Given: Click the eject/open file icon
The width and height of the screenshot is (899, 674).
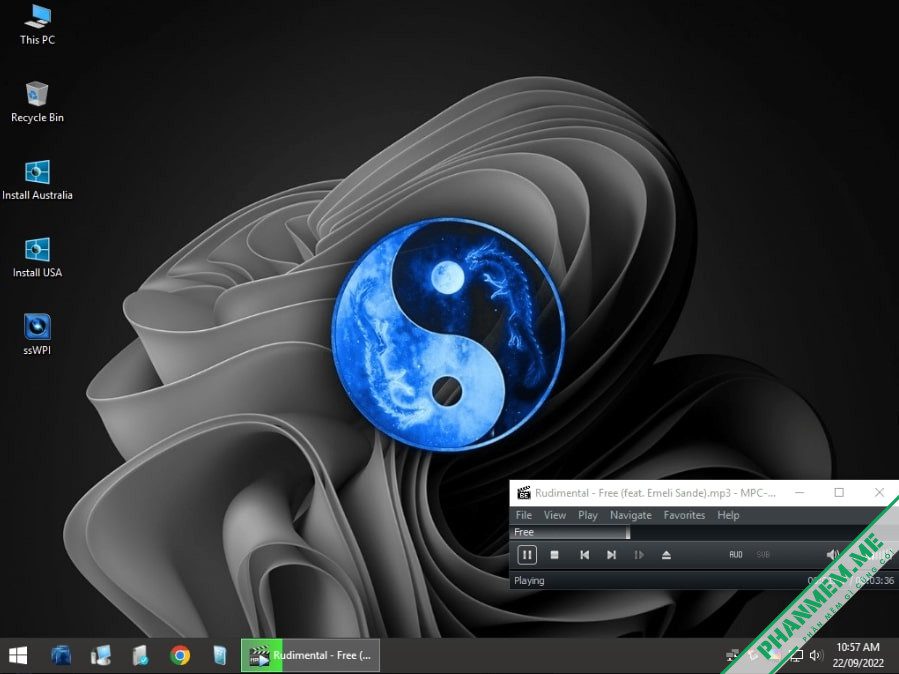Looking at the screenshot, I should 666,555.
